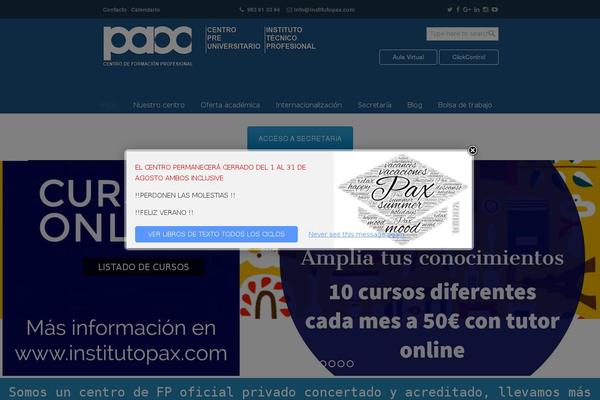Screen dimensions: 600x400
Task: Open the Calendario link
Action: coord(145,10)
